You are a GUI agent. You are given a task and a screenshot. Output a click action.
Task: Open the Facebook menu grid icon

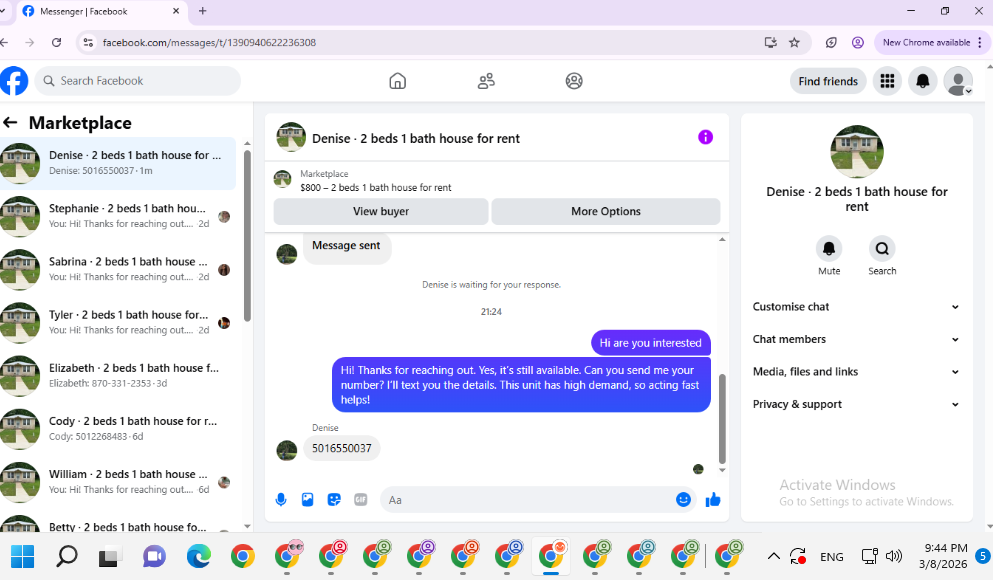[888, 81]
